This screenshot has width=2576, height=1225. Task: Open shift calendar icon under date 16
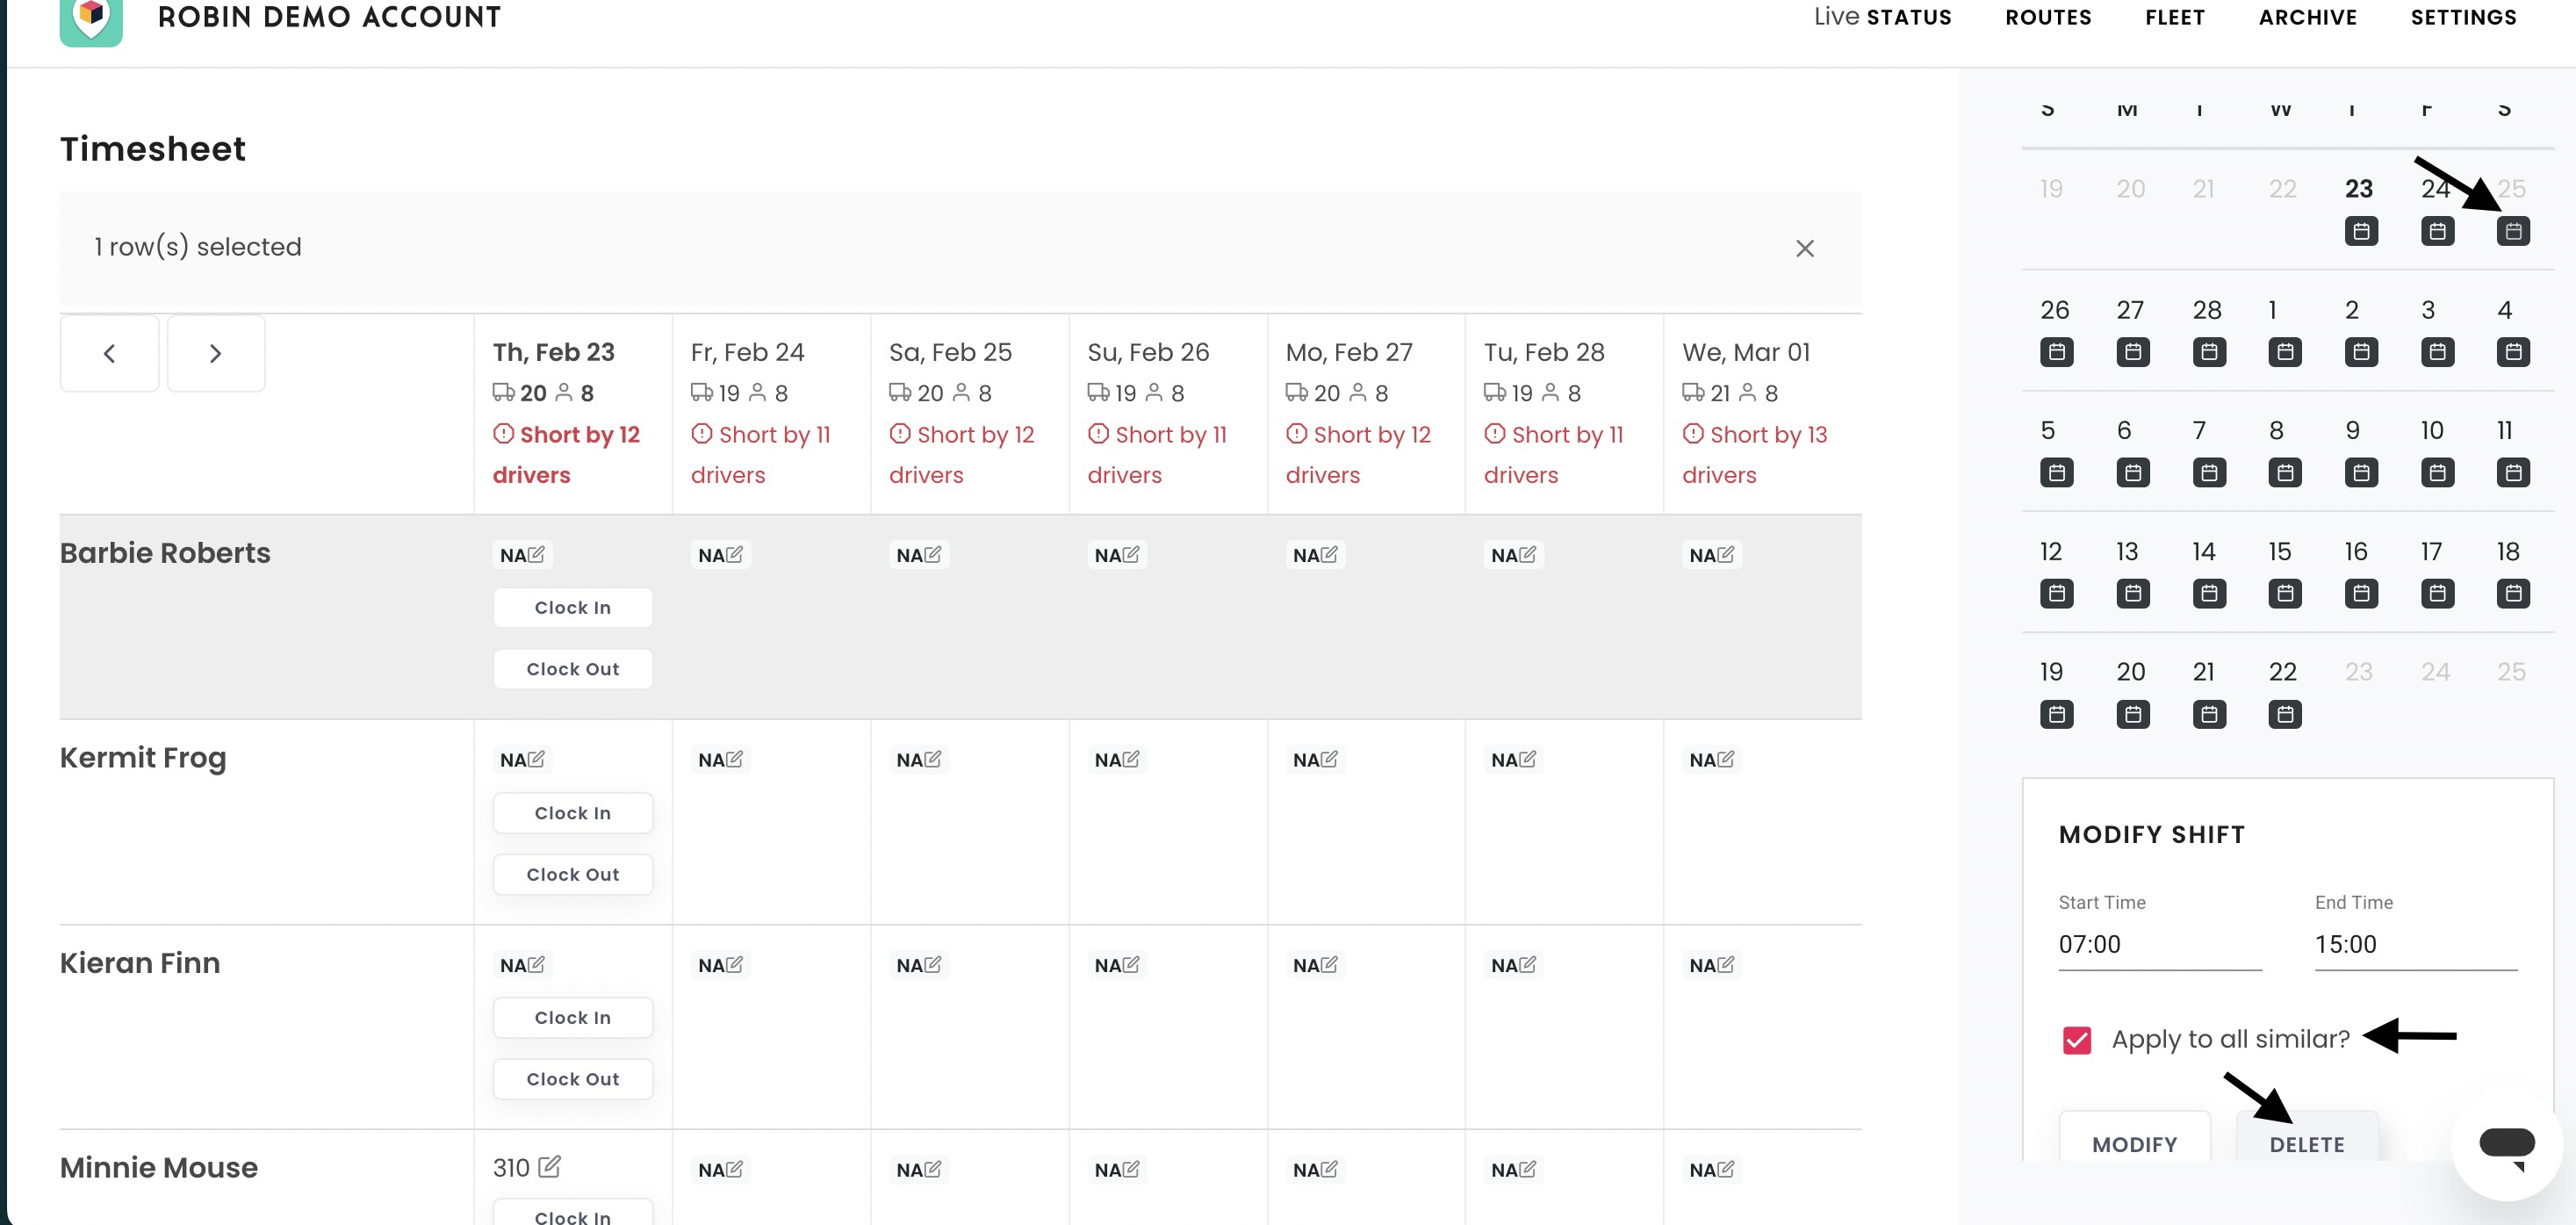click(x=2361, y=593)
